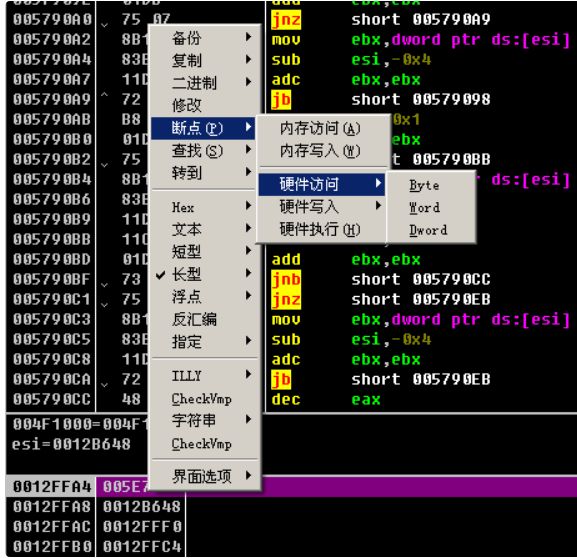Expand arrow next to 字符串
This screenshot has width=577, height=558.
pos(249,420)
